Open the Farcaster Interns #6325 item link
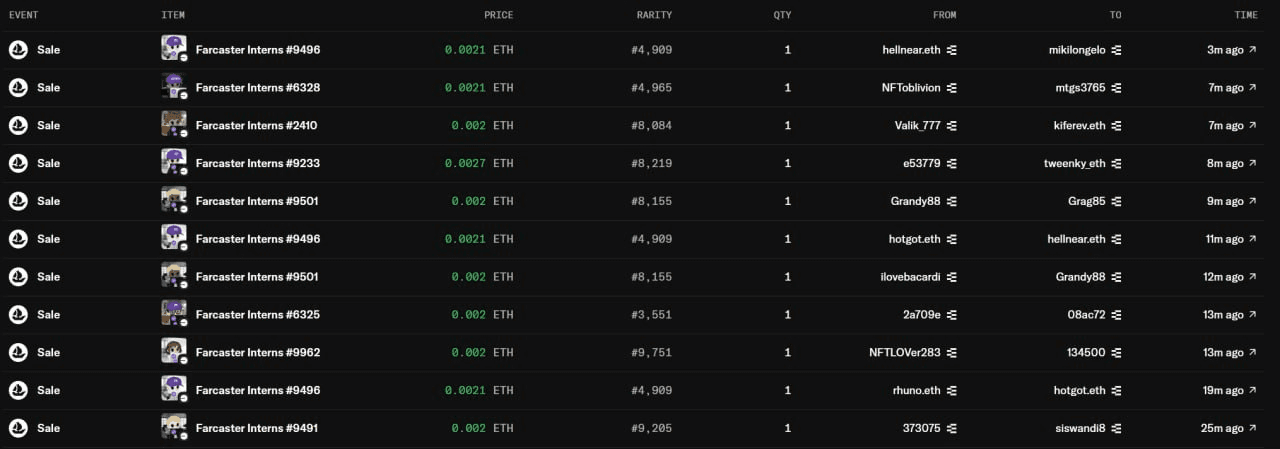The height and width of the screenshot is (449, 1280). click(257, 315)
